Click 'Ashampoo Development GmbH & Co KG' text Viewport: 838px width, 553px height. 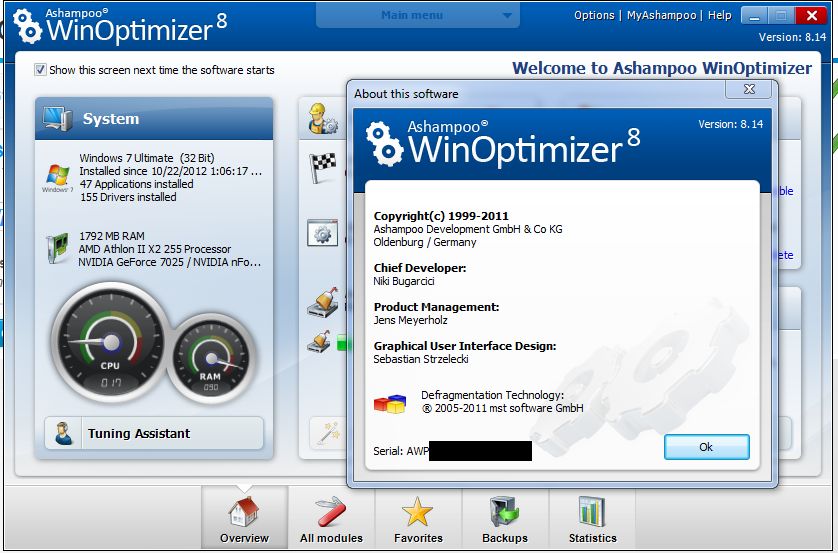point(468,229)
